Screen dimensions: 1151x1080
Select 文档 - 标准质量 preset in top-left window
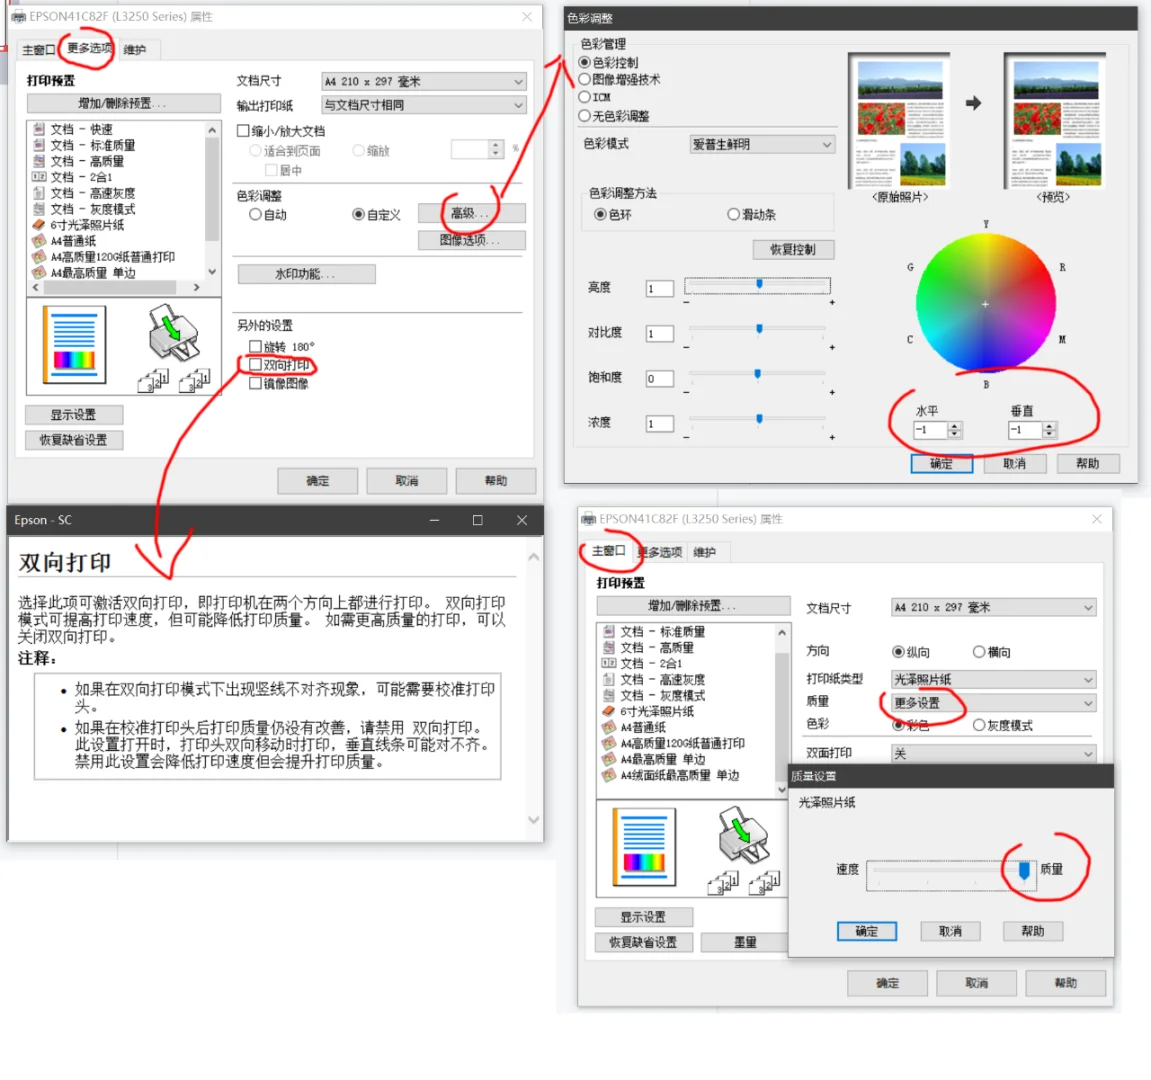coord(84,145)
